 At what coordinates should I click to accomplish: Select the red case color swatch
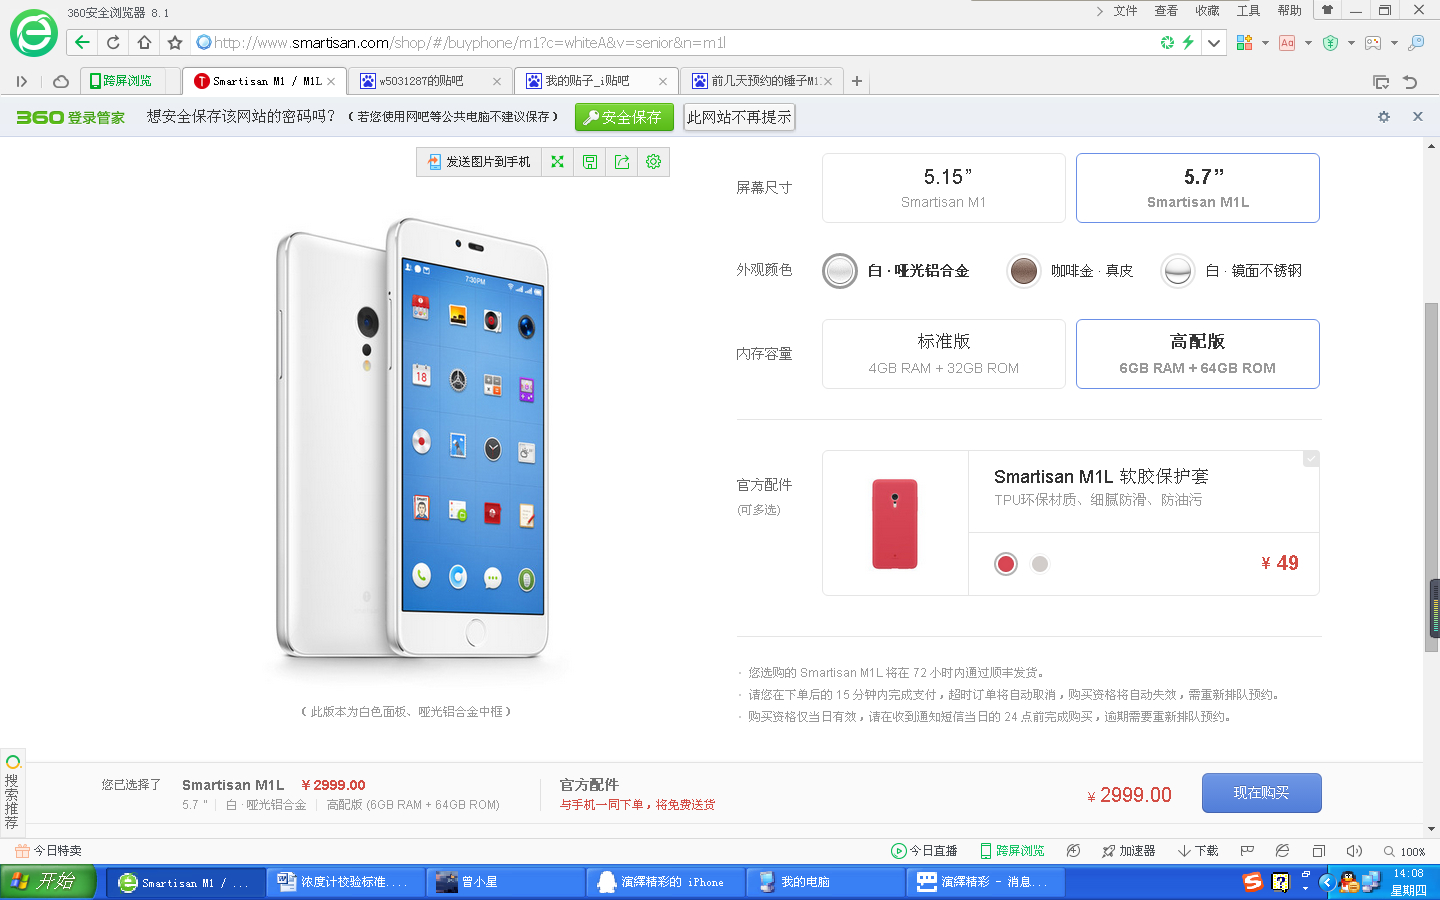click(x=1006, y=564)
